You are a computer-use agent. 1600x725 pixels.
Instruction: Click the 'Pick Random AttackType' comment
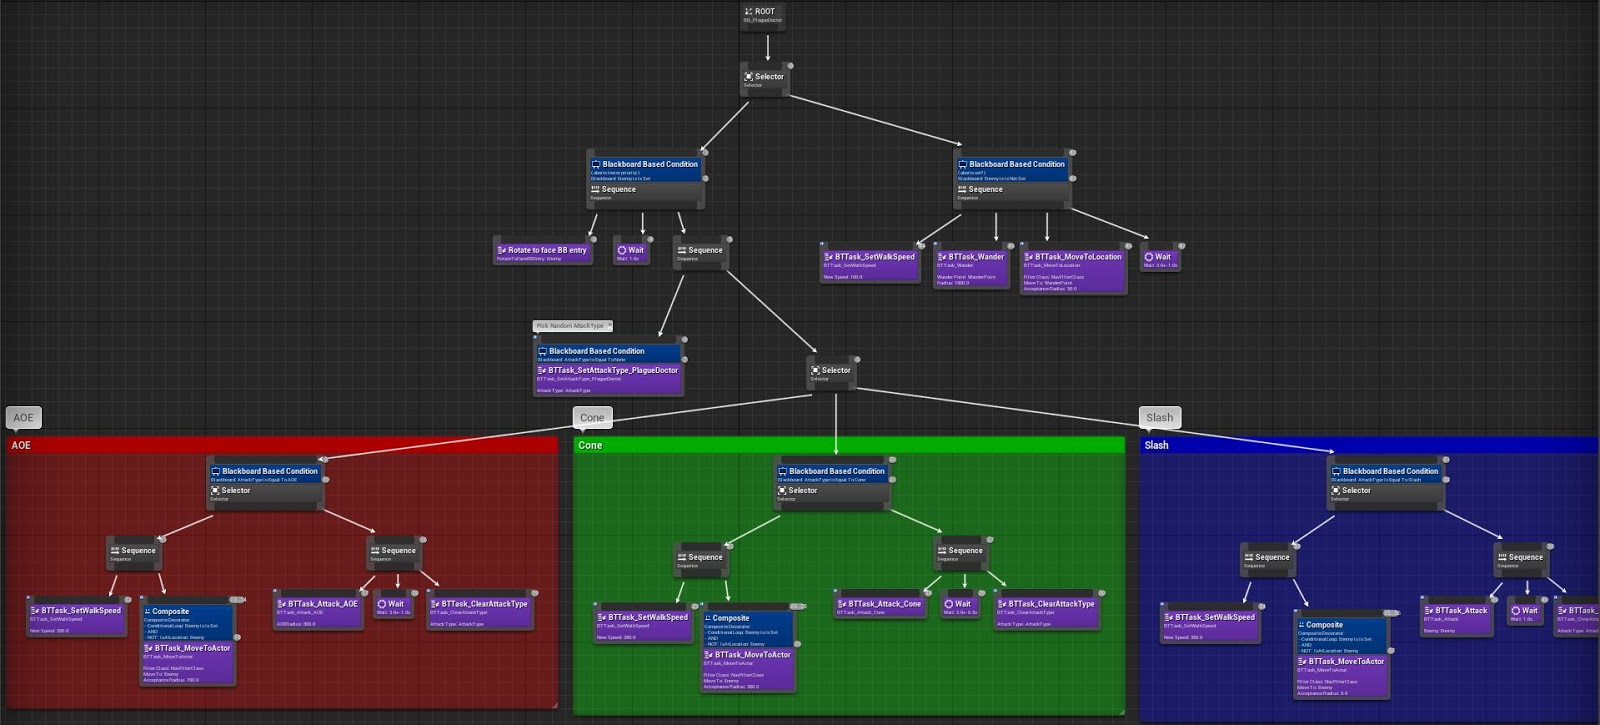point(572,326)
